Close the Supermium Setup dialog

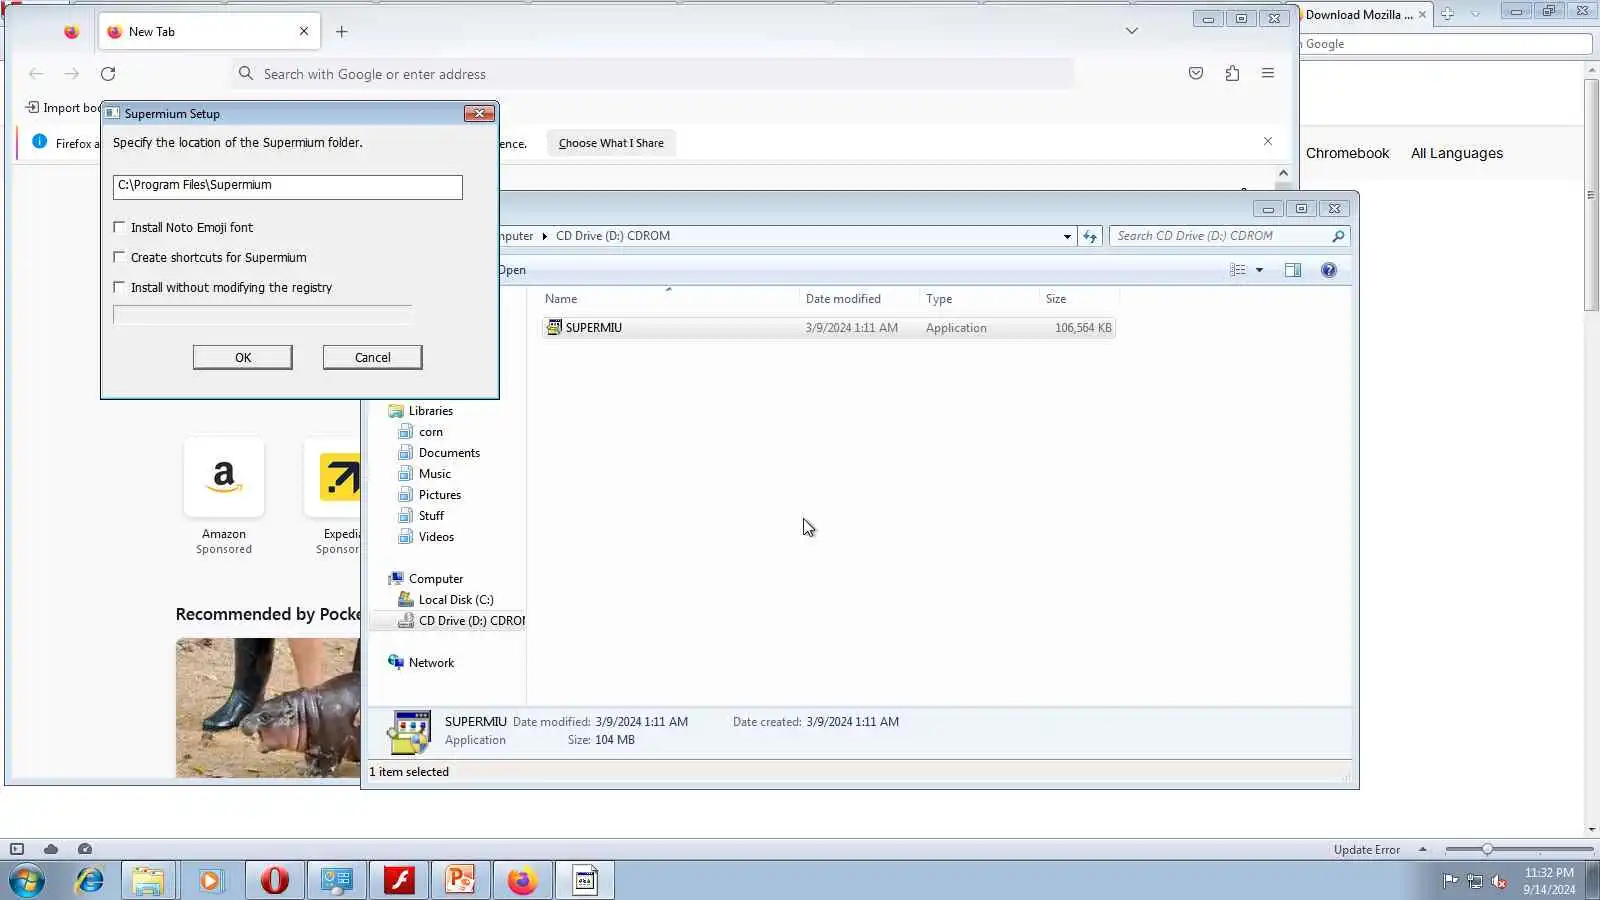click(479, 113)
